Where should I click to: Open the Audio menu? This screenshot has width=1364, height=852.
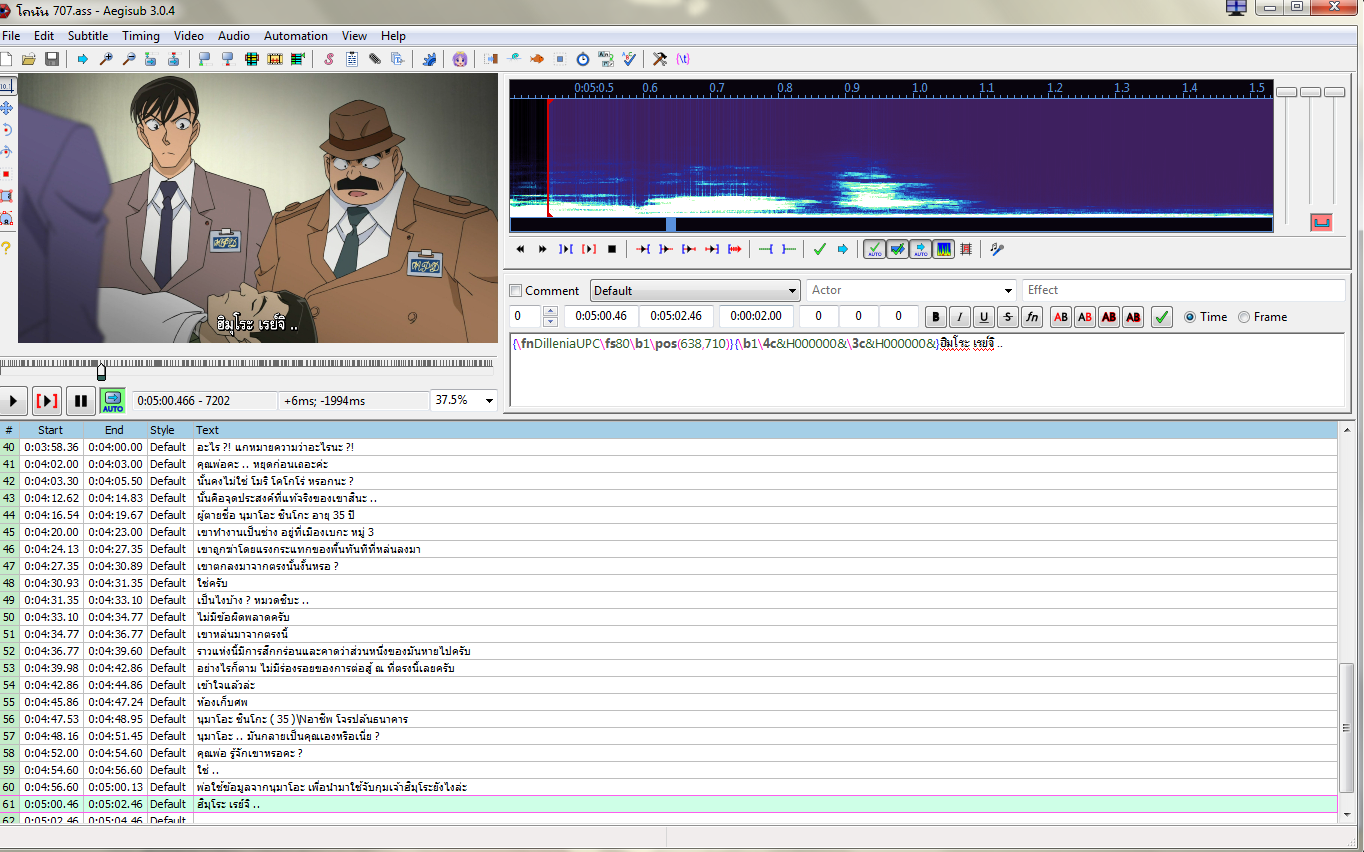234,36
